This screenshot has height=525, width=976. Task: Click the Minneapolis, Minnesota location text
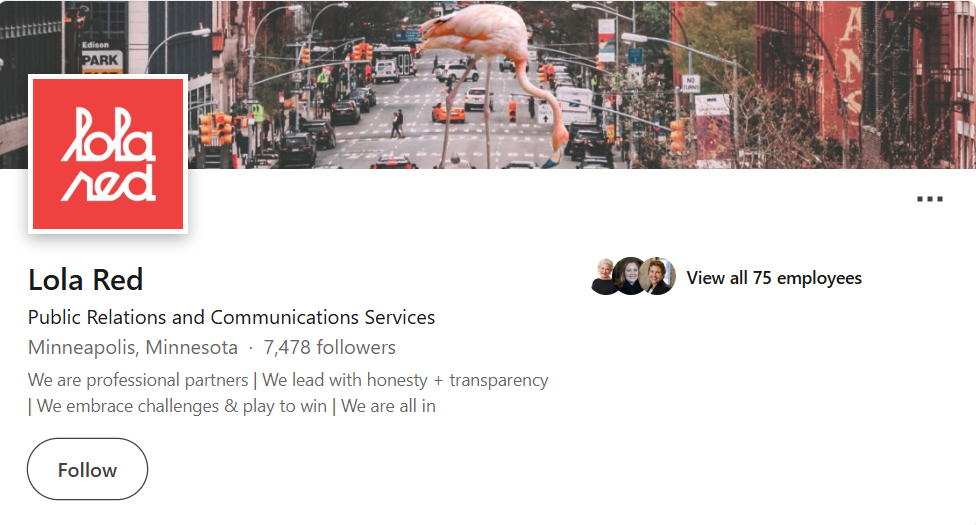[x=133, y=347]
